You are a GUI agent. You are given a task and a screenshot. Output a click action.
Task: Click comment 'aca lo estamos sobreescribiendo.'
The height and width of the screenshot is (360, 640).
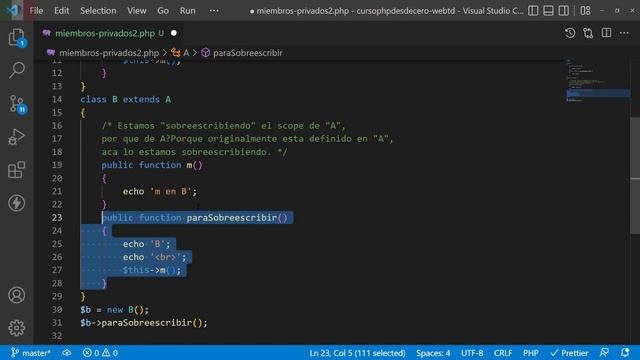tap(186, 152)
